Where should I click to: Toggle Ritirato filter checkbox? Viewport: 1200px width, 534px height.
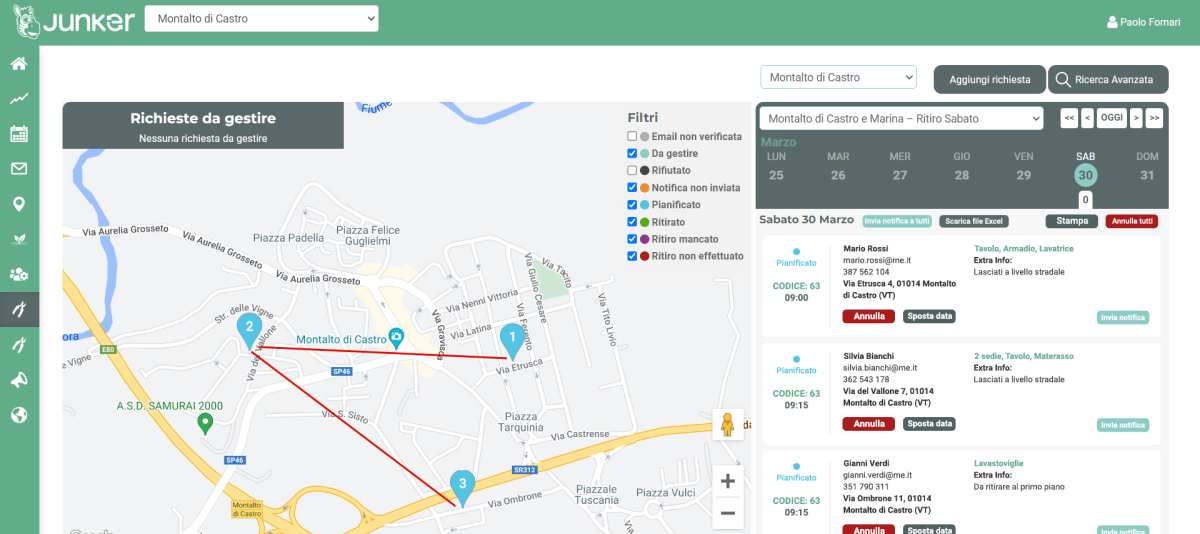pyautogui.click(x=632, y=222)
